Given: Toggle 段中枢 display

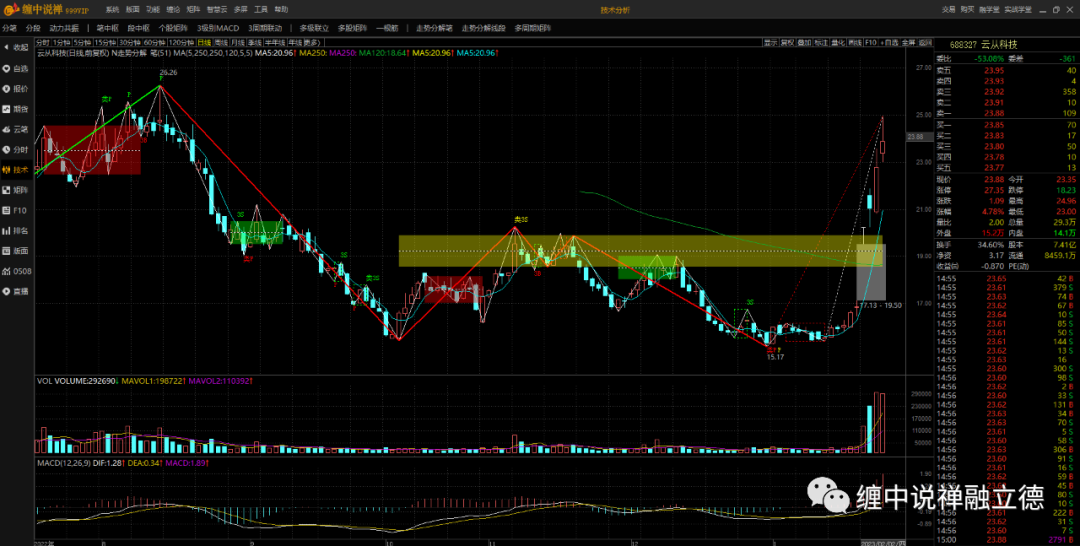Looking at the screenshot, I should (x=138, y=28).
